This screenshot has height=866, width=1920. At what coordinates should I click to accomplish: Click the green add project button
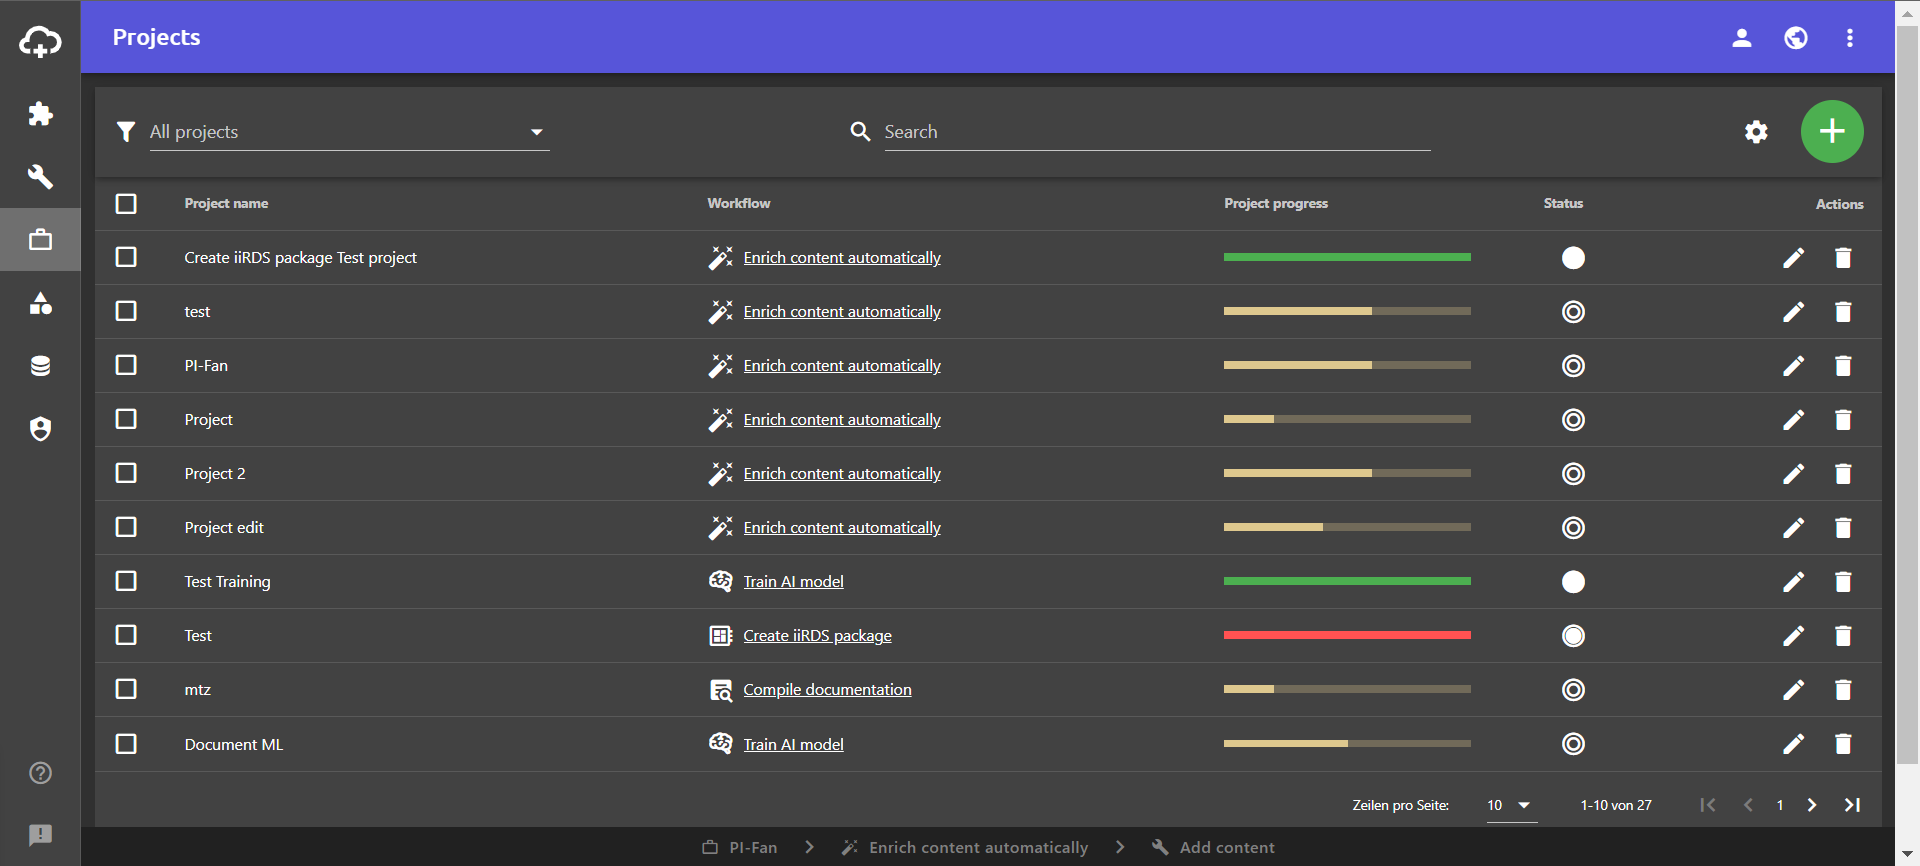[1832, 131]
